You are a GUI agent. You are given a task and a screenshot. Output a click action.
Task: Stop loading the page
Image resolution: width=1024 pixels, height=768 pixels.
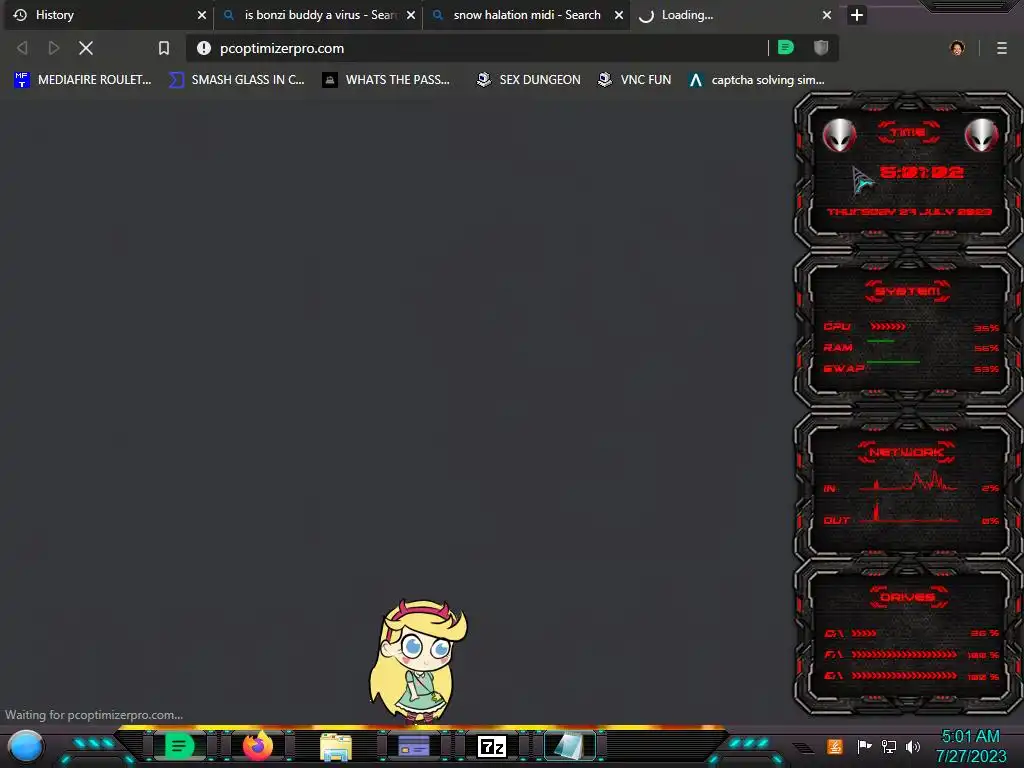point(86,48)
